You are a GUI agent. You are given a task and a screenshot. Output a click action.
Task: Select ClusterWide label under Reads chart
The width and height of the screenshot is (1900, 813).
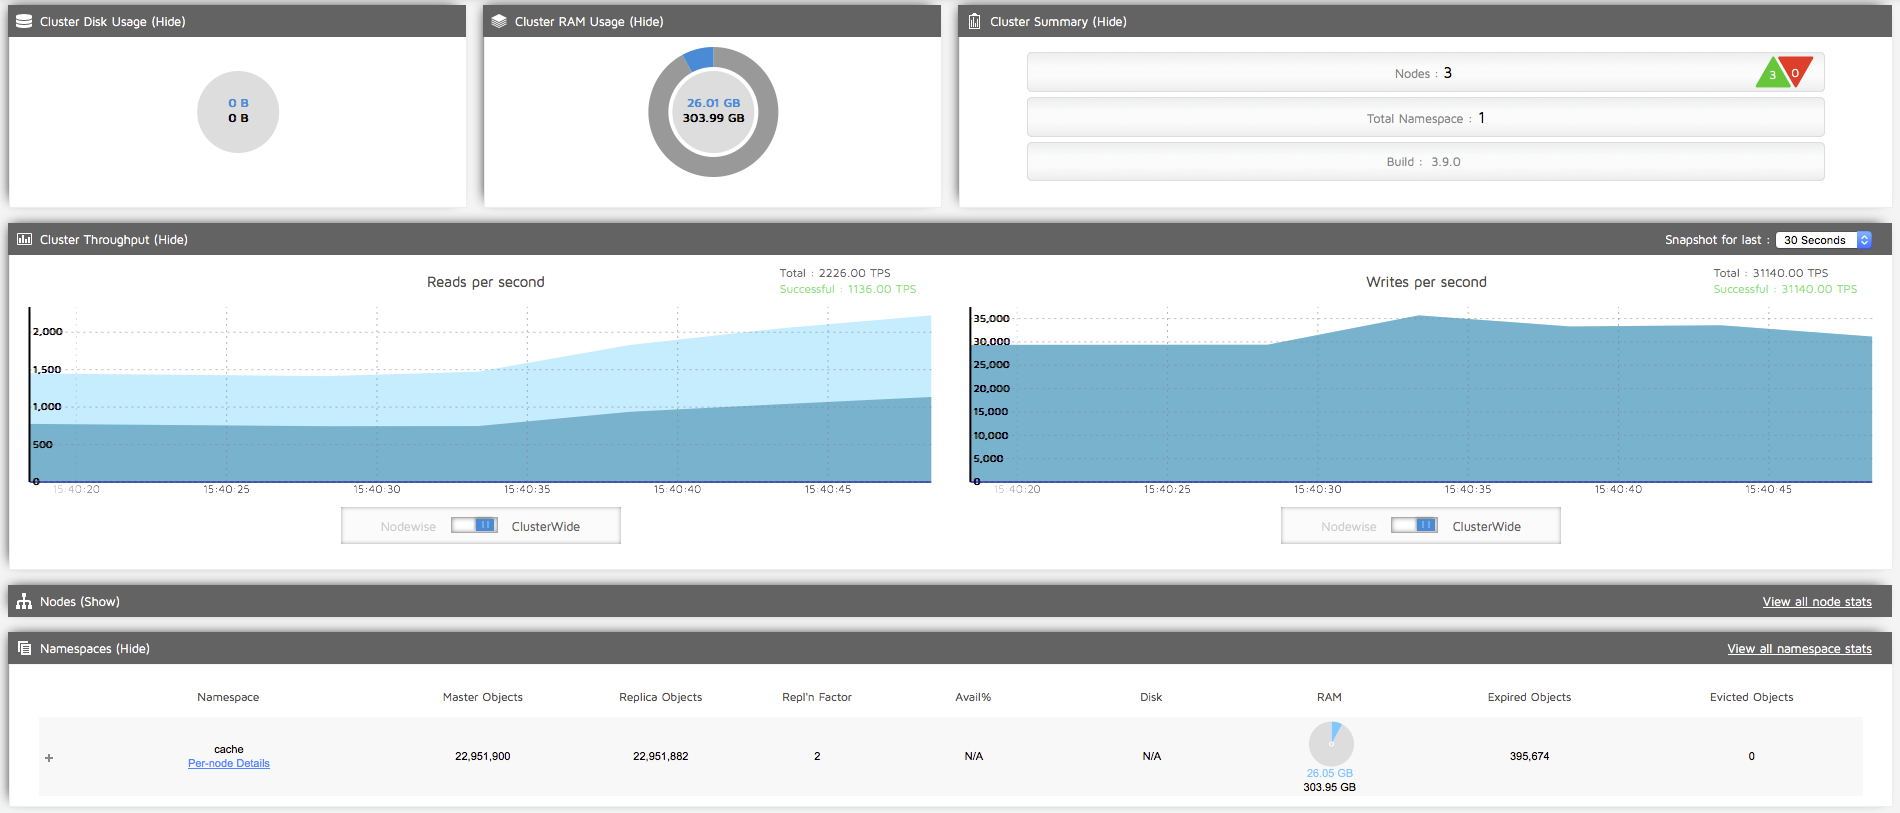(x=546, y=526)
